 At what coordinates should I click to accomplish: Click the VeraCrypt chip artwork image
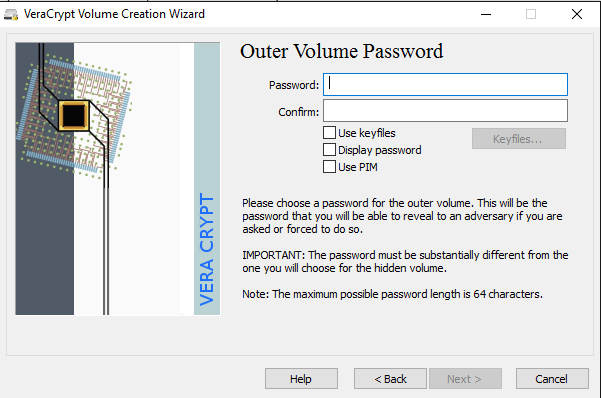coord(118,179)
